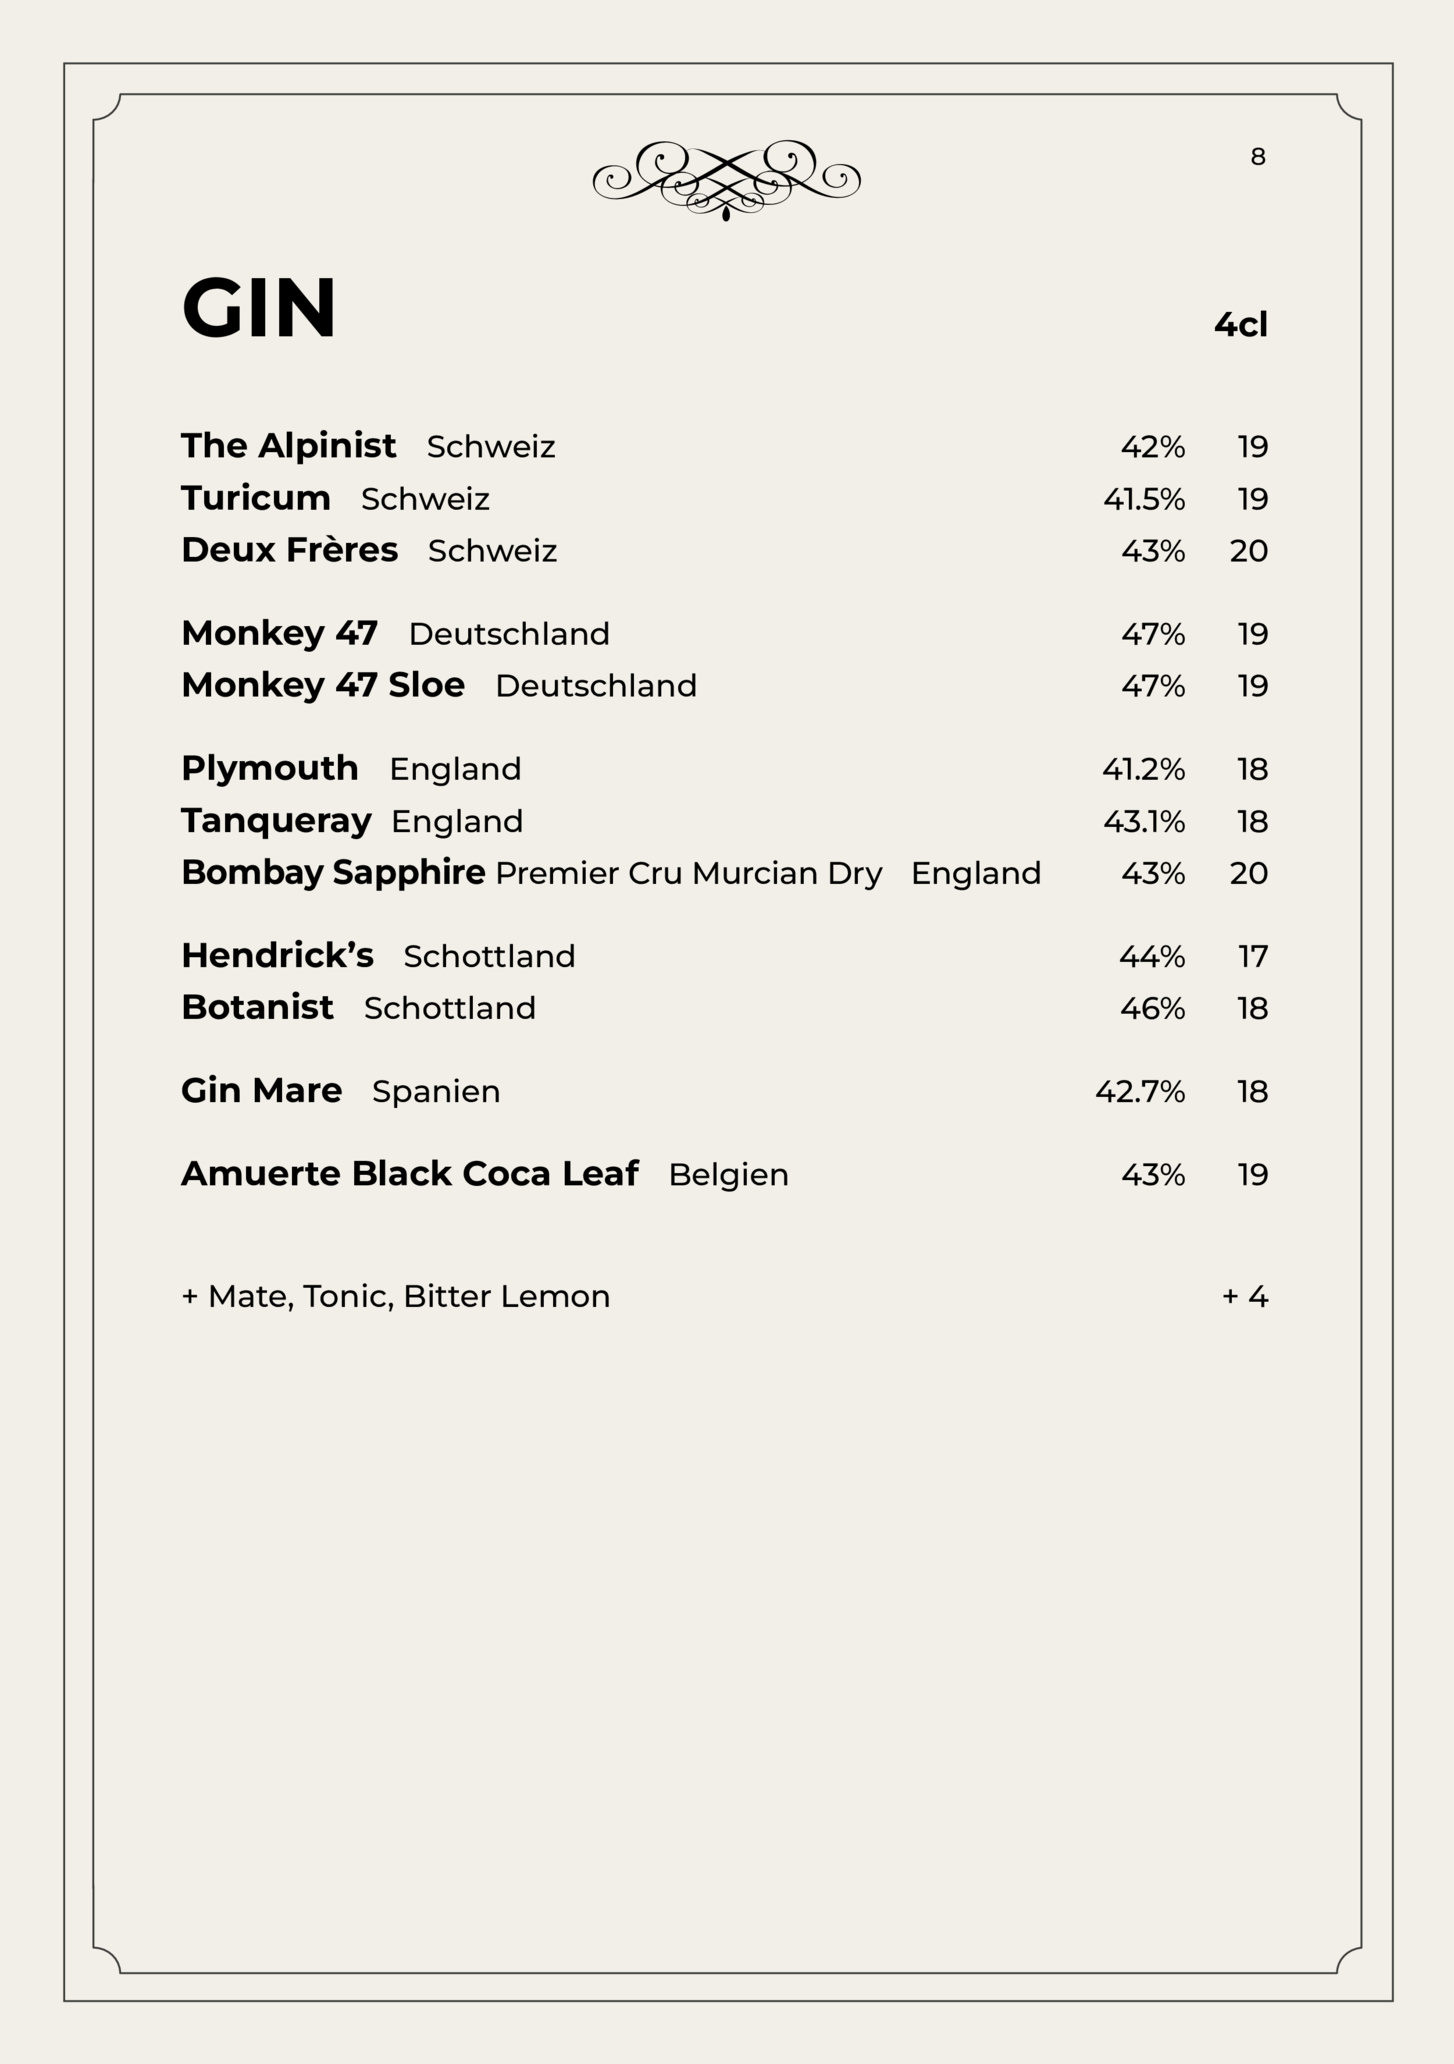Click Gin Mare's 42.7% value
1454x2064 pixels.
tap(1140, 1092)
